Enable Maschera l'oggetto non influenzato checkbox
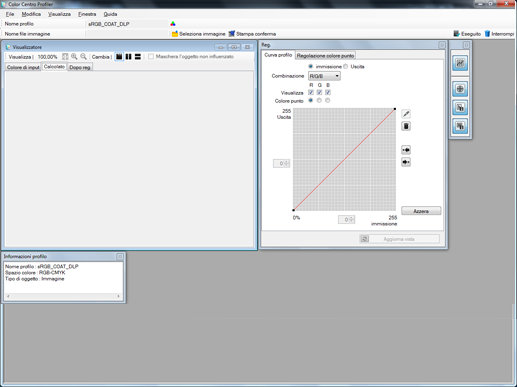This screenshot has width=517, height=387. (151, 56)
